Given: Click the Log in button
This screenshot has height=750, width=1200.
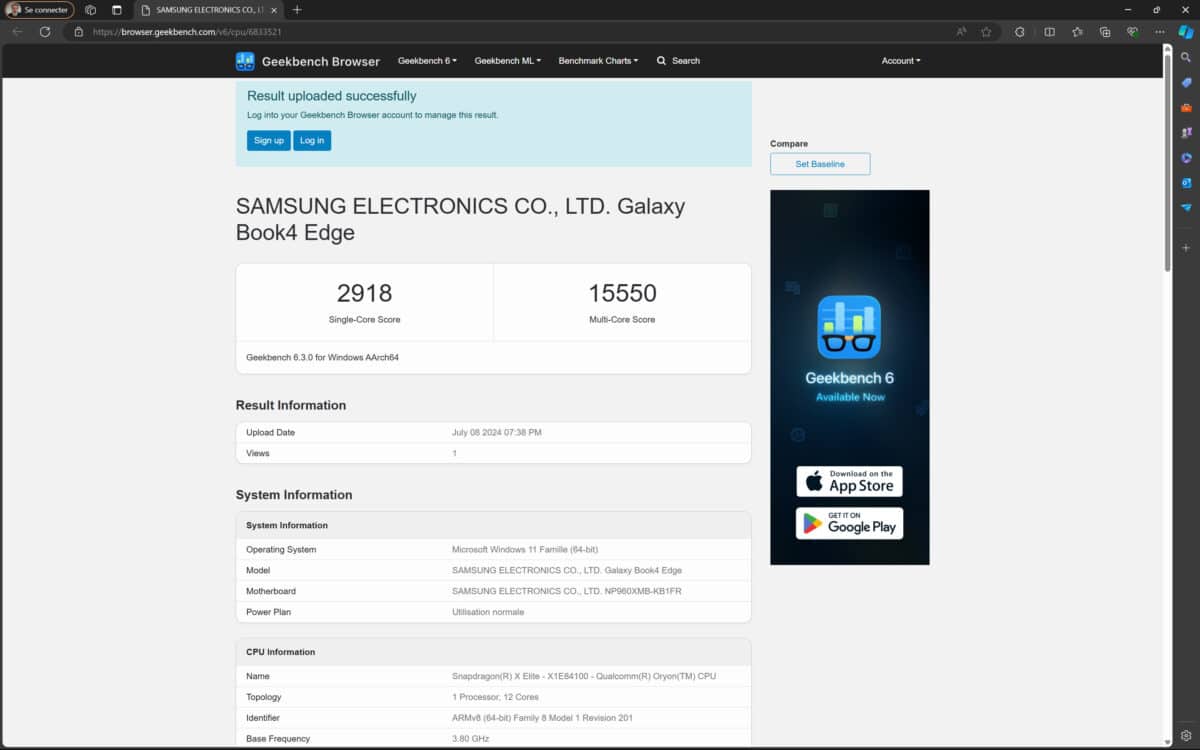Looking at the screenshot, I should (312, 141).
